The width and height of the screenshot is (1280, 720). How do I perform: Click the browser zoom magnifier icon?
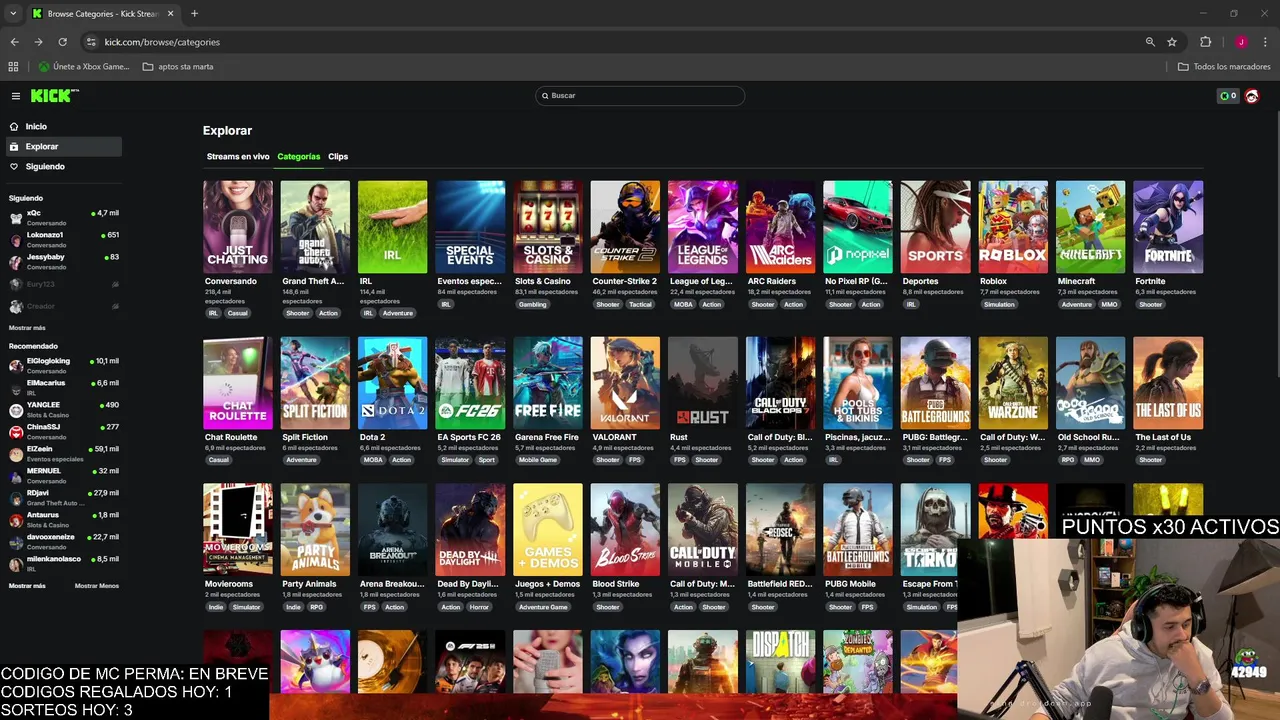pos(1150,42)
